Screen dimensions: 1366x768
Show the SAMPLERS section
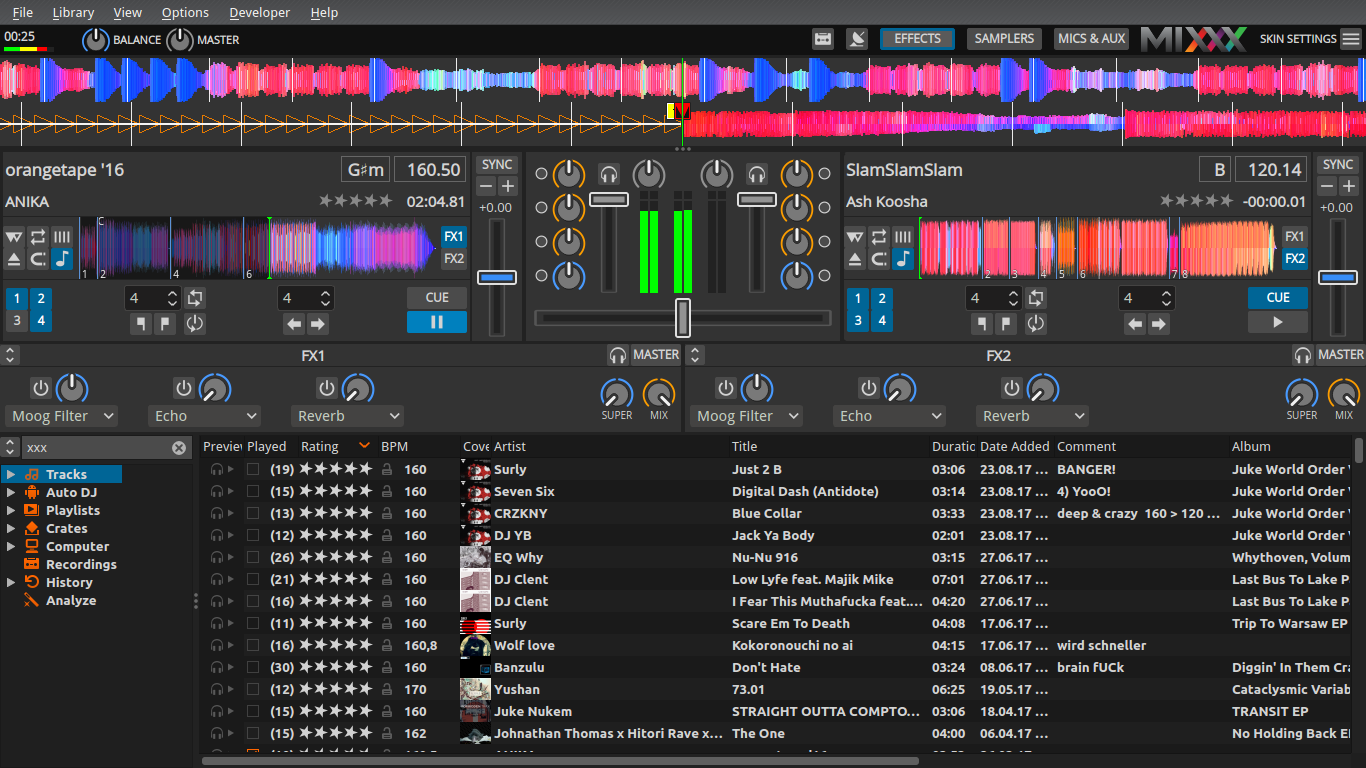click(x=1004, y=39)
